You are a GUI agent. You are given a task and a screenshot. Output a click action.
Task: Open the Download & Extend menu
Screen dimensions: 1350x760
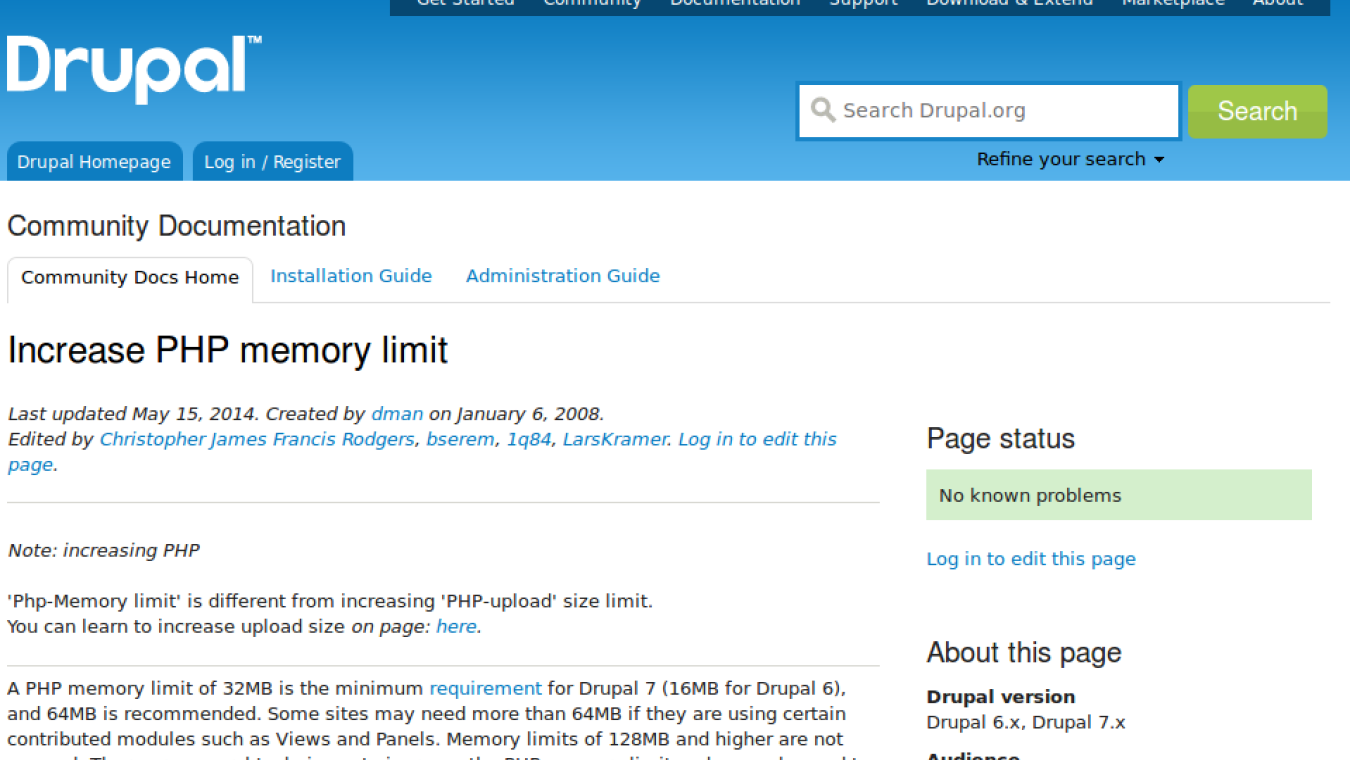1009,4
